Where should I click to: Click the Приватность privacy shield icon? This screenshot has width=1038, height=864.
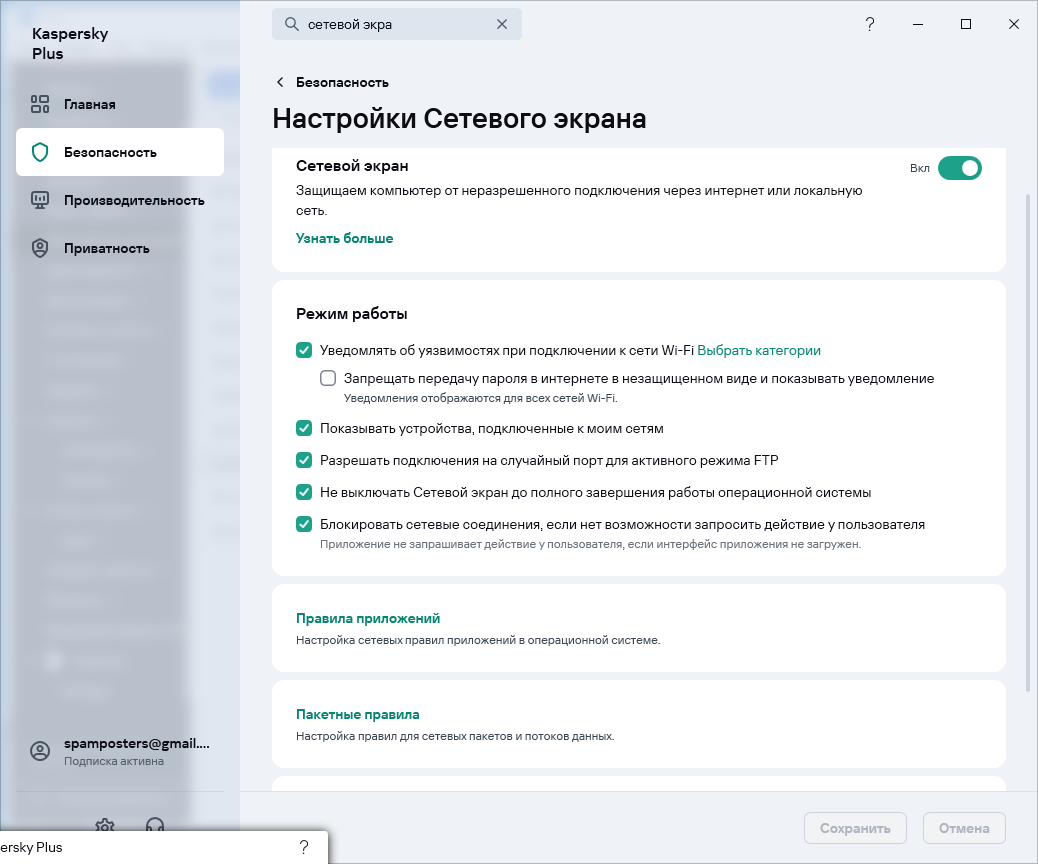[x=40, y=248]
